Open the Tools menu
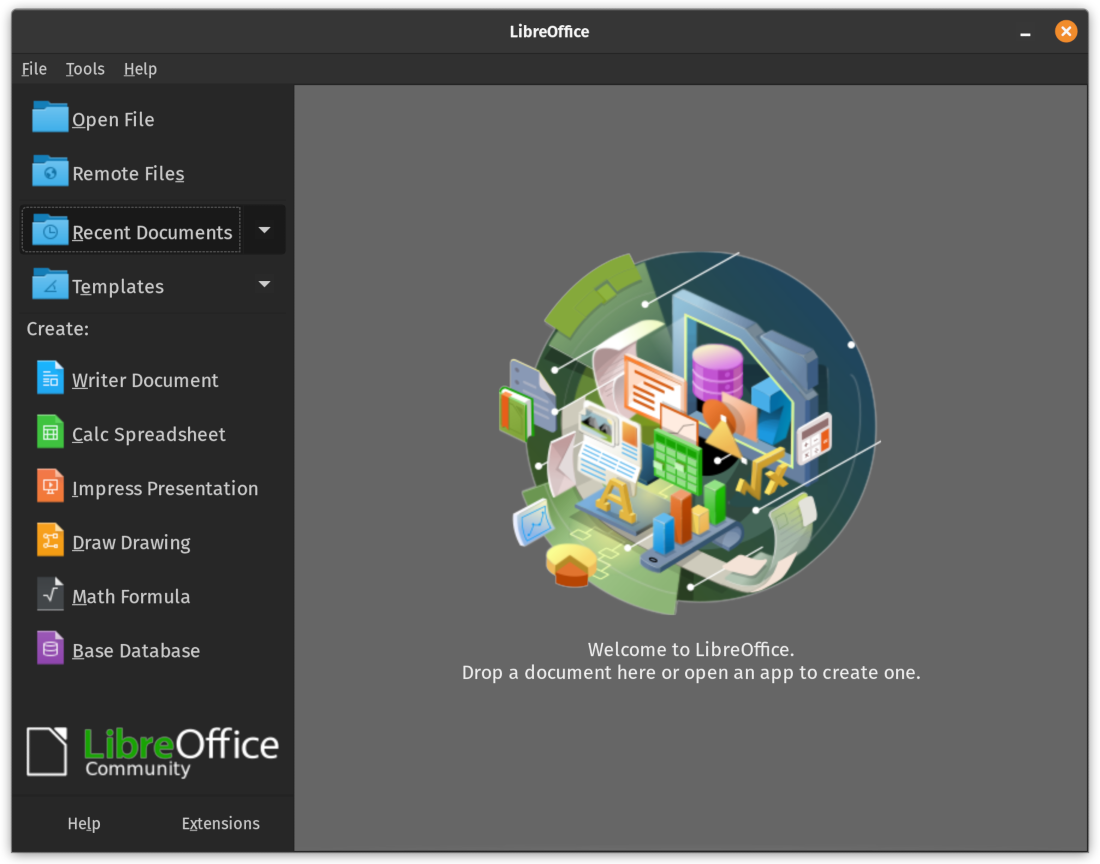The height and width of the screenshot is (864, 1100). coord(84,68)
